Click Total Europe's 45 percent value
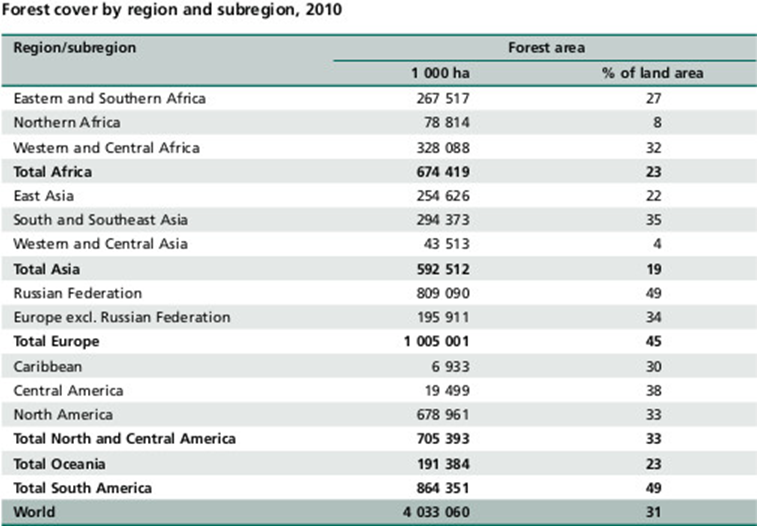 click(x=653, y=342)
